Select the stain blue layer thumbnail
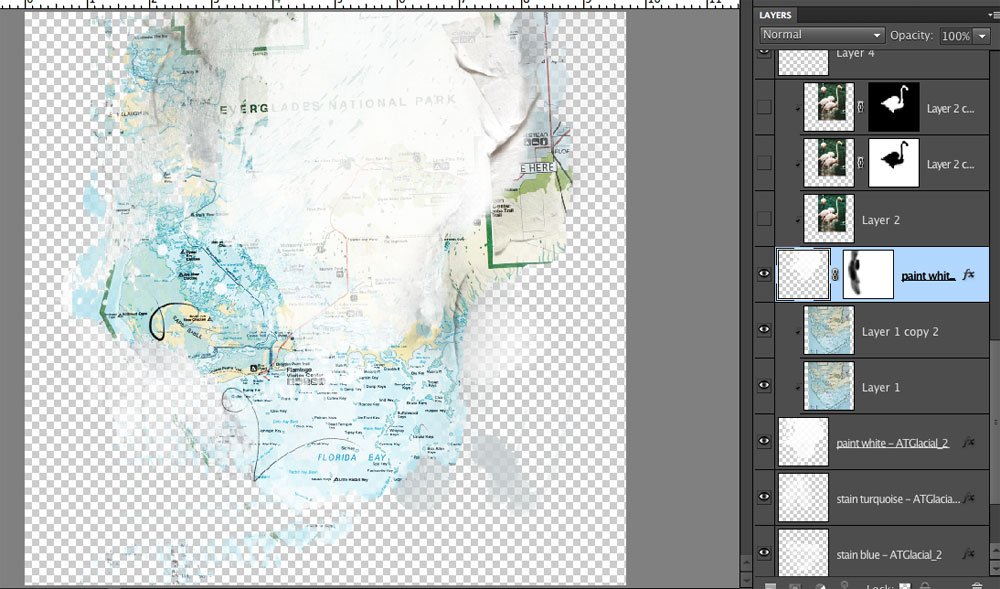Image resolution: width=1000 pixels, height=589 pixels. click(x=804, y=552)
